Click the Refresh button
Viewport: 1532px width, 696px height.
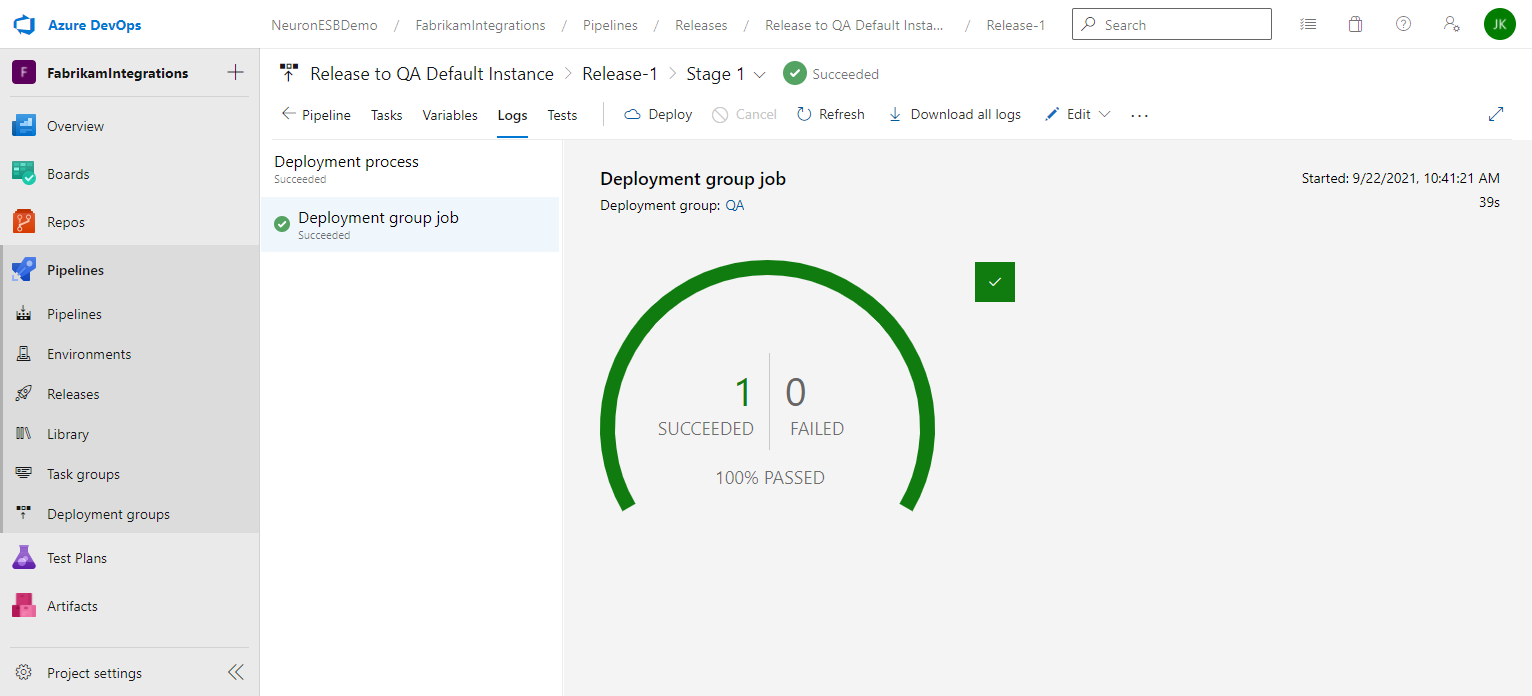(831, 114)
